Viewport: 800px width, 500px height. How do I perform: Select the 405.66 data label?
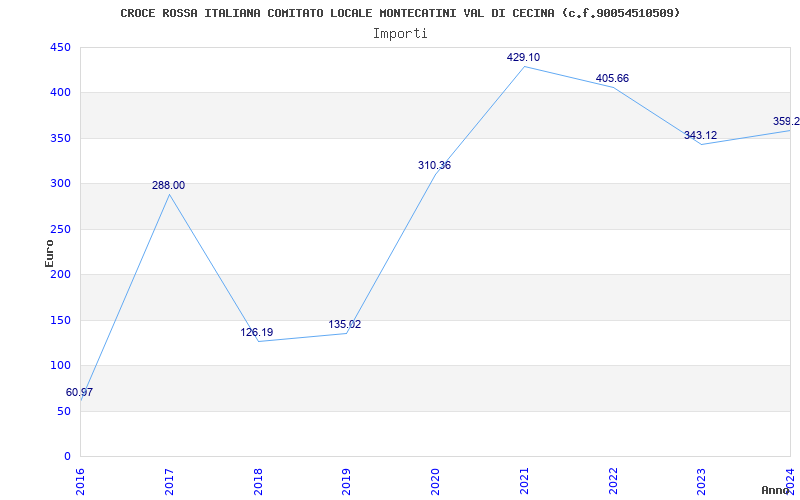click(612, 79)
